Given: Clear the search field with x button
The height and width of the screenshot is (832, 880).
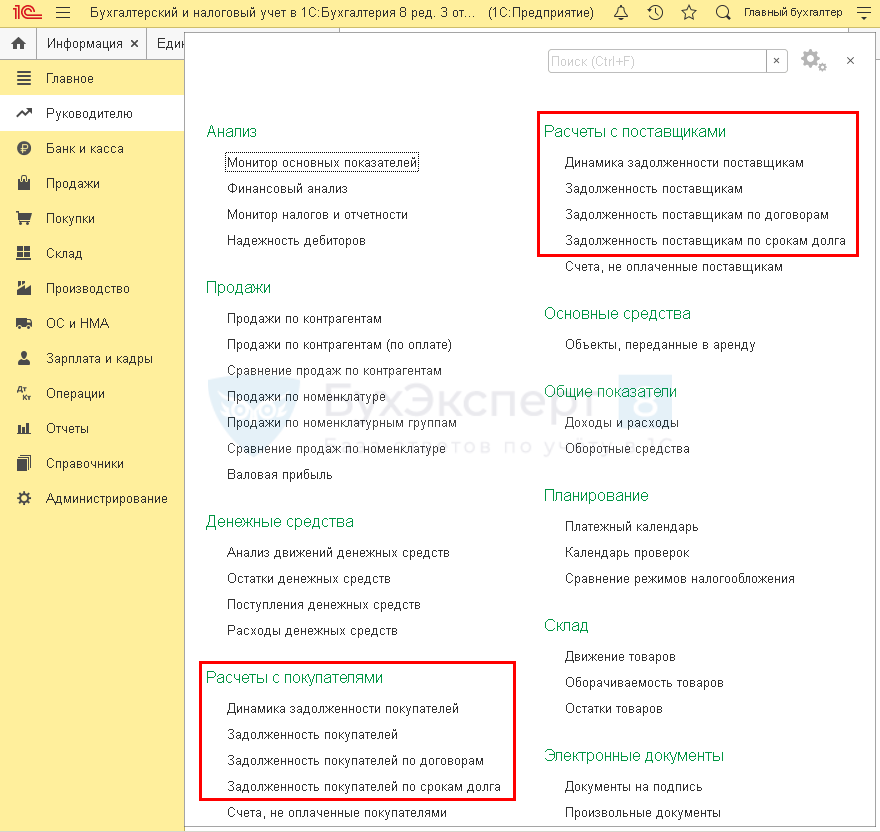Looking at the screenshot, I should [777, 61].
